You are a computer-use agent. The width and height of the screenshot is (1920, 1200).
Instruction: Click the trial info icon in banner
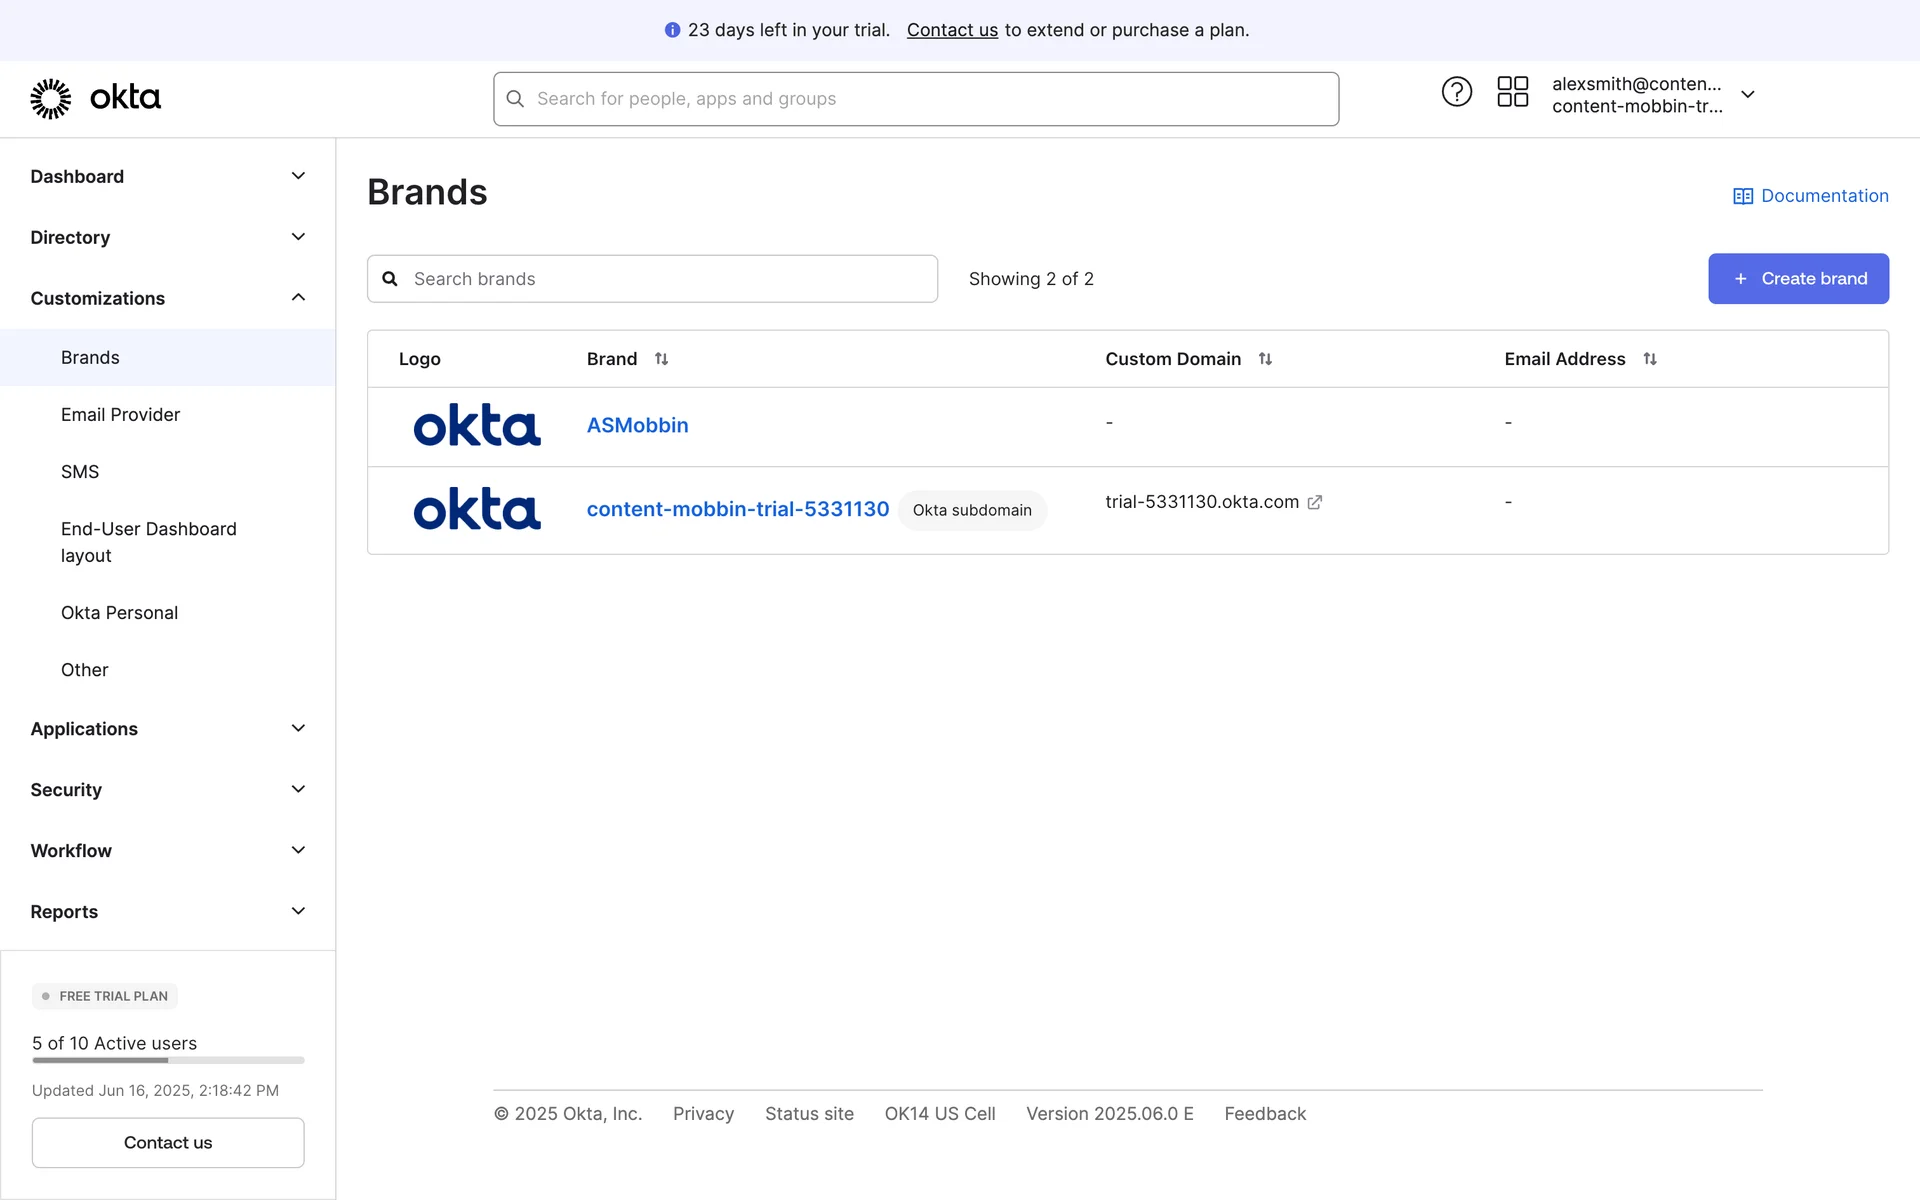[x=672, y=30]
